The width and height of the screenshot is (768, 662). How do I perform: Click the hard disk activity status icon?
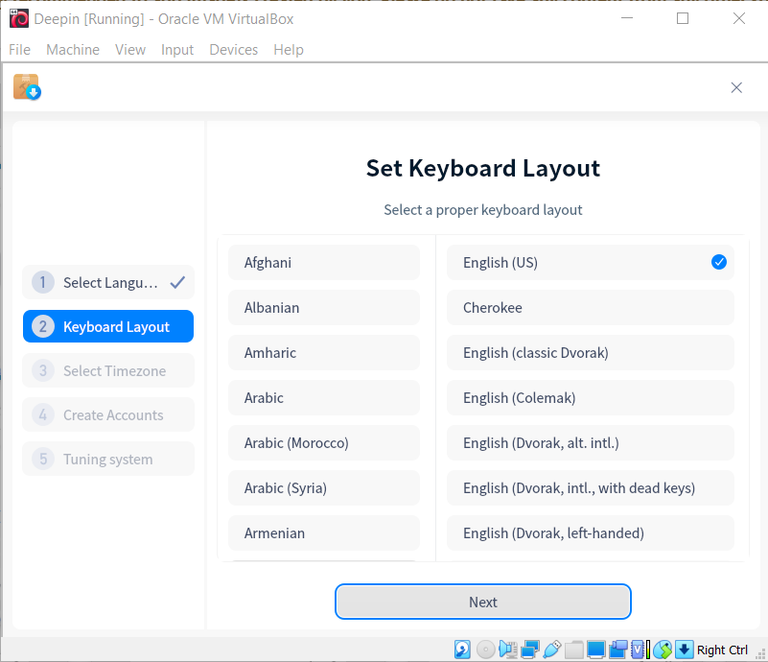pos(462,649)
